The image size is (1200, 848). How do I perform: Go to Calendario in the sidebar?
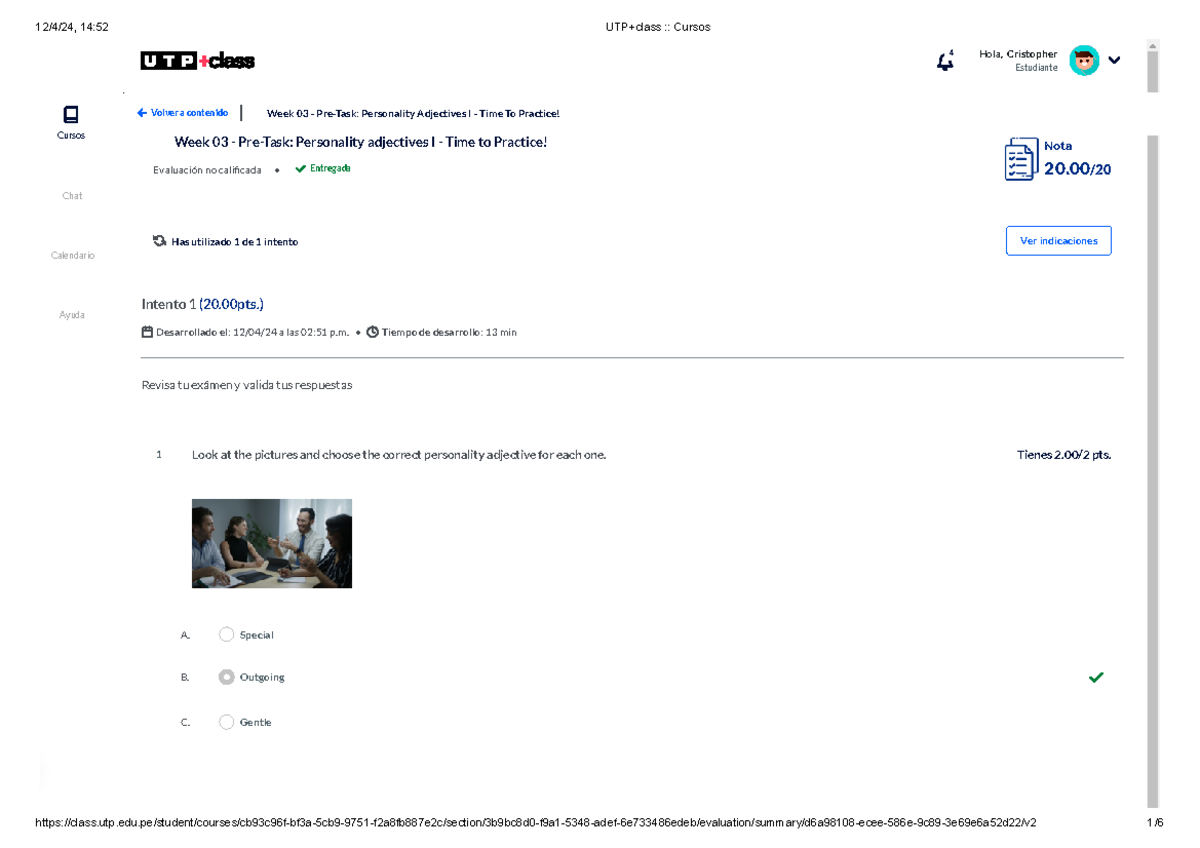73,256
